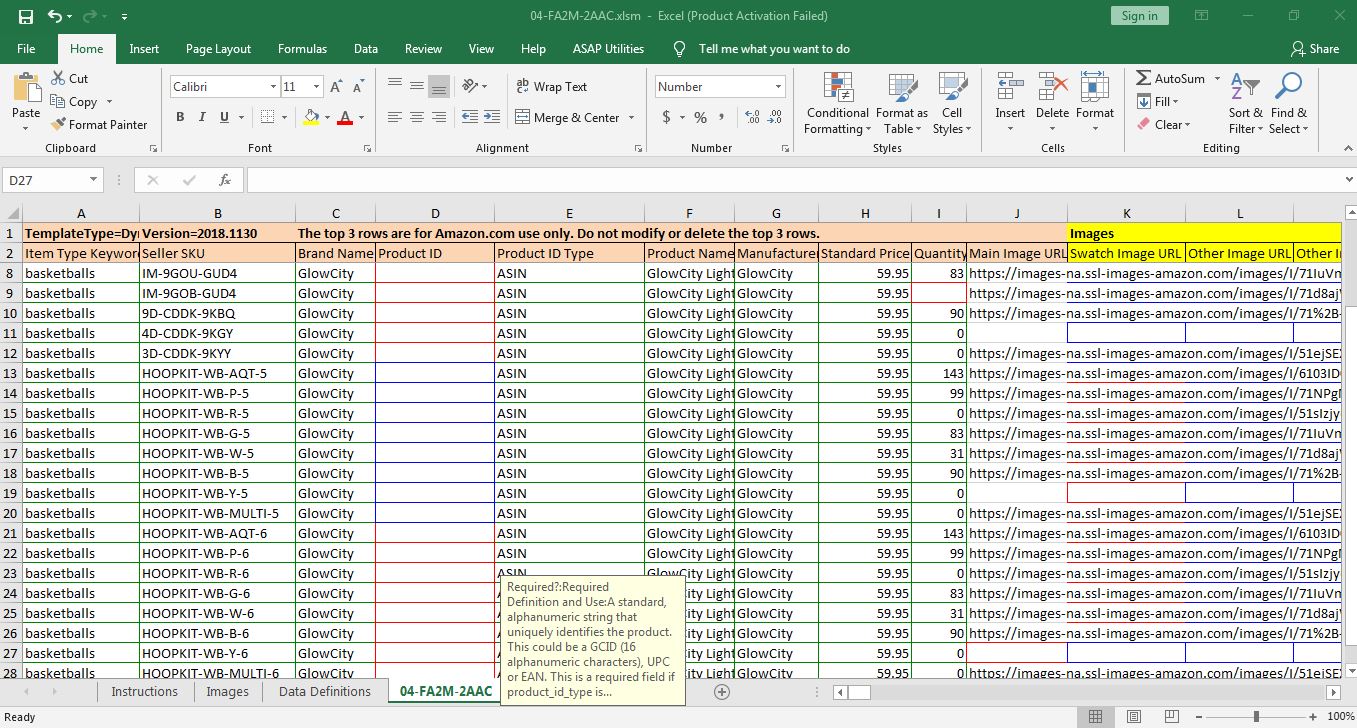The width and height of the screenshot is (1357, 728).
Task: Click the Share button
Action: click(x=1314, y=49)
